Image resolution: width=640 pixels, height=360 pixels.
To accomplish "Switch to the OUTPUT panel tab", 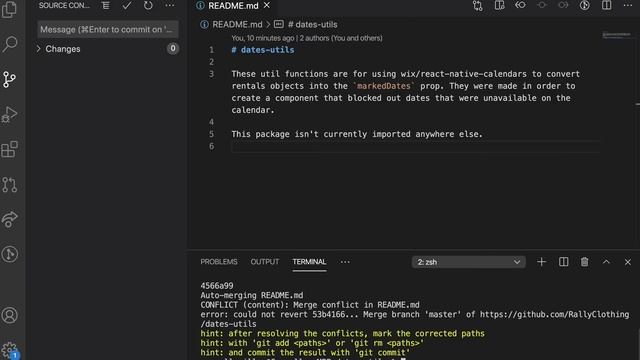I will (x=264, y=262).
